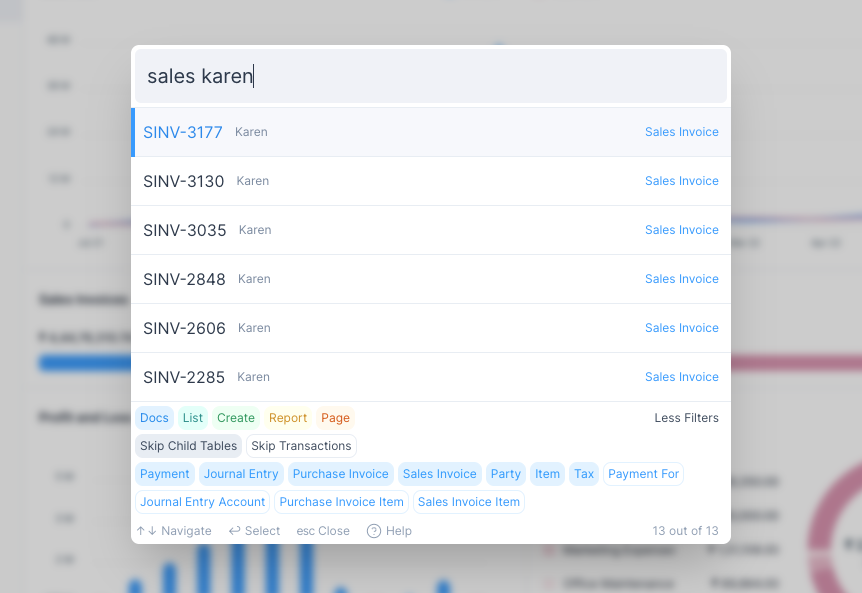Toggle the Journal Entry schema filter
Viewport: 862px width, 593px height.
coord(241,474)
